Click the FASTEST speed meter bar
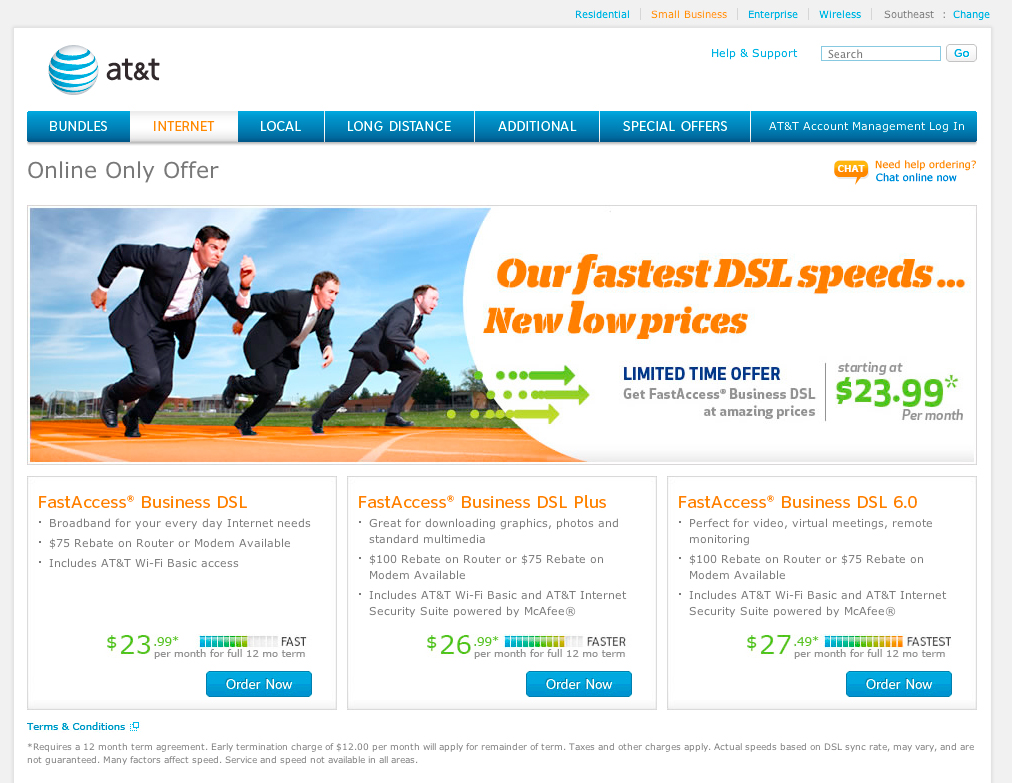The image size is (1012, 783). pyautogui.click(x=864, y=642)
